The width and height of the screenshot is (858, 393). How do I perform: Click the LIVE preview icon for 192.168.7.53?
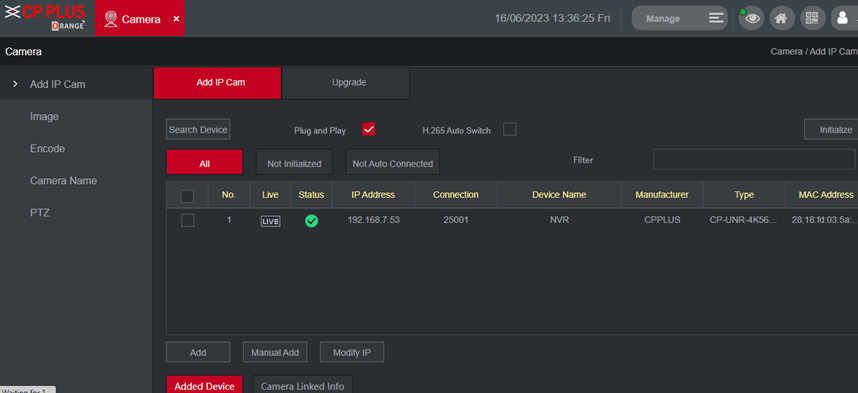pos(270,221)
